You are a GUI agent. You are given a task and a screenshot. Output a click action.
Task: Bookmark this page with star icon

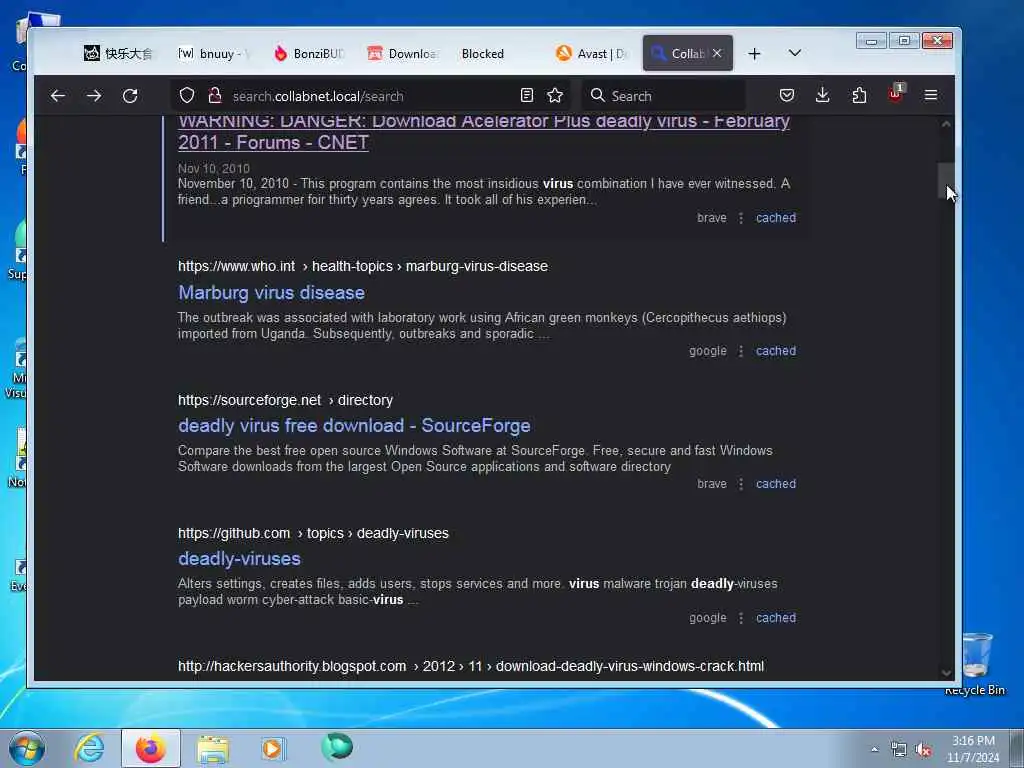555,96
